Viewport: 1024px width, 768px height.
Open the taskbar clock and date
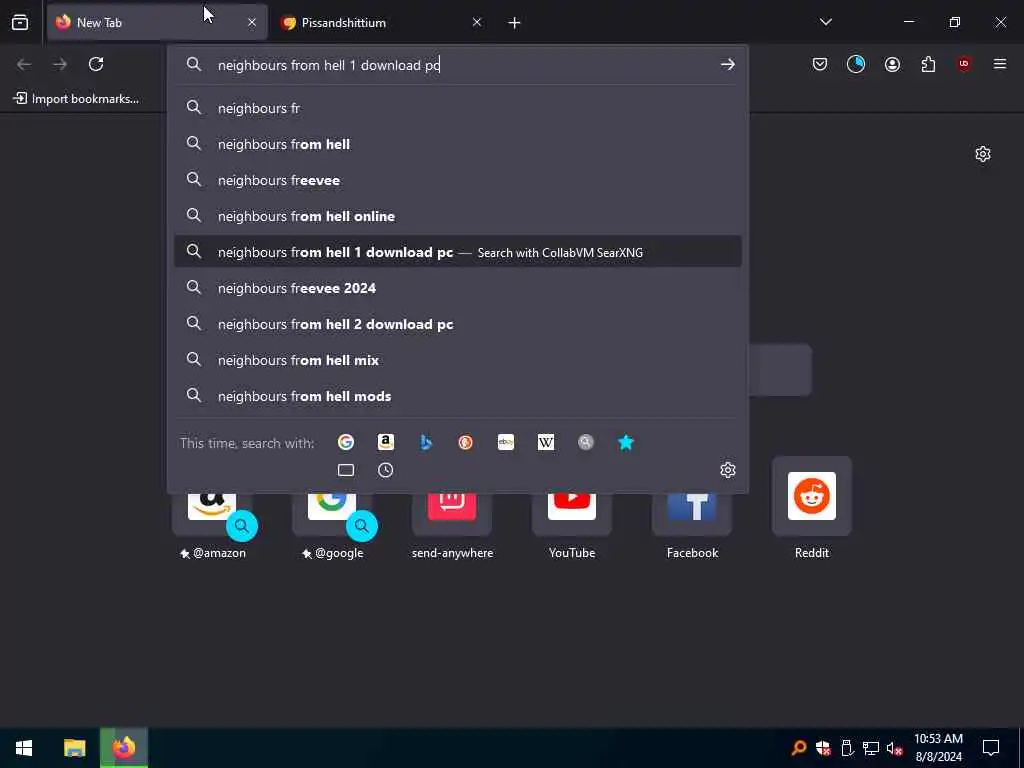coord(938,748)
